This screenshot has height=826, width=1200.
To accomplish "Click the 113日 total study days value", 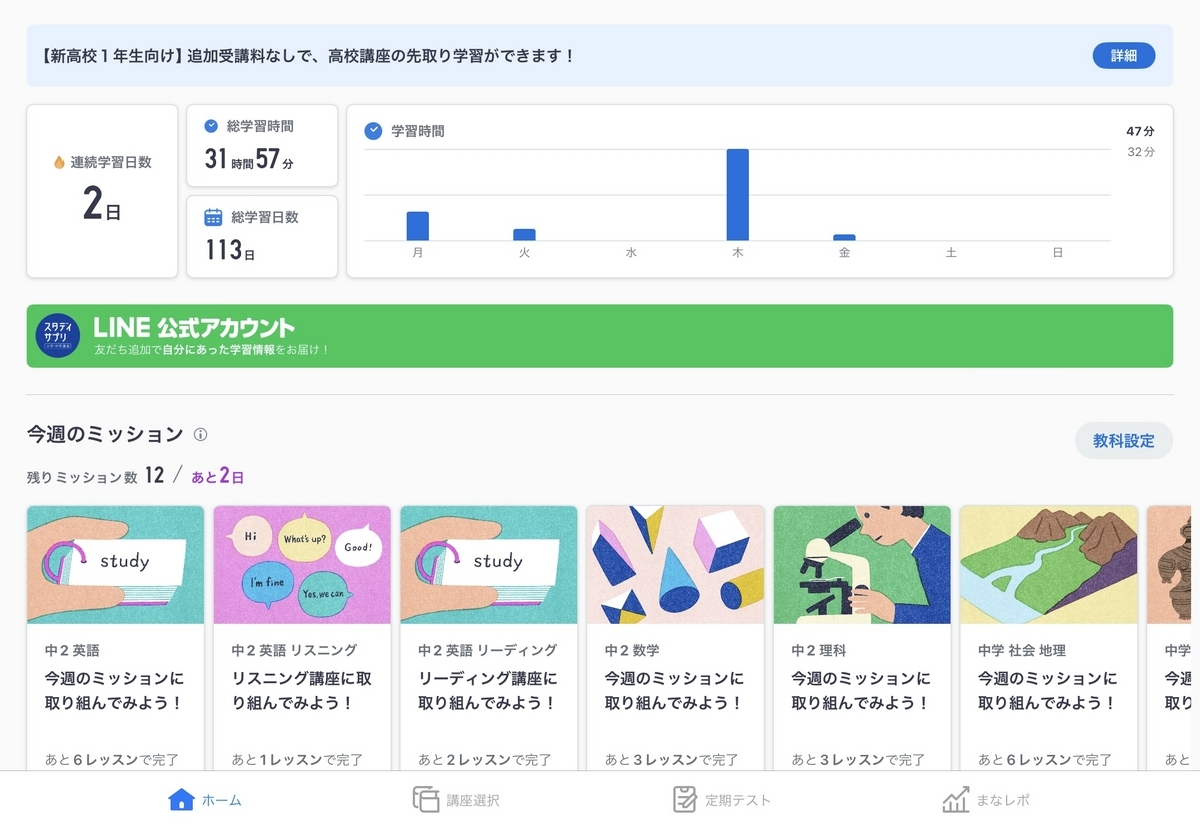I will click(229, 250).
